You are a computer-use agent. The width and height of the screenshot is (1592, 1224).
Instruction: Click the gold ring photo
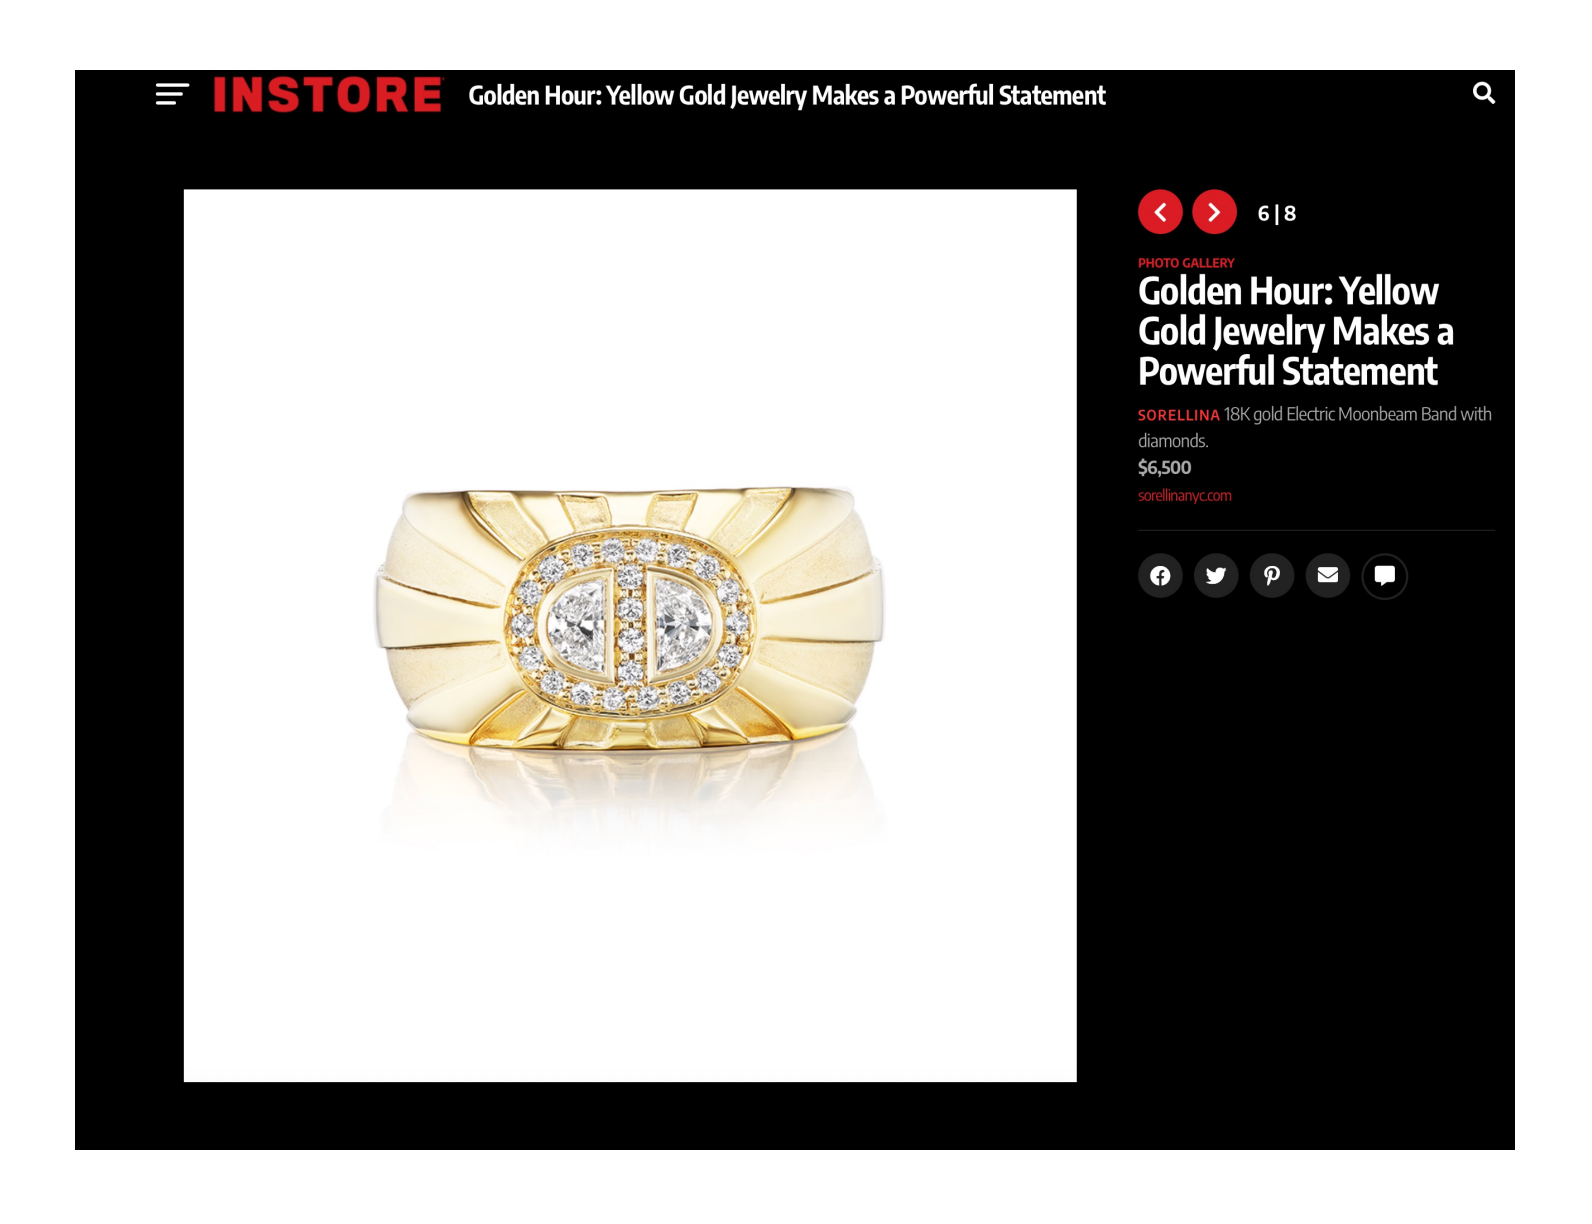630,635
